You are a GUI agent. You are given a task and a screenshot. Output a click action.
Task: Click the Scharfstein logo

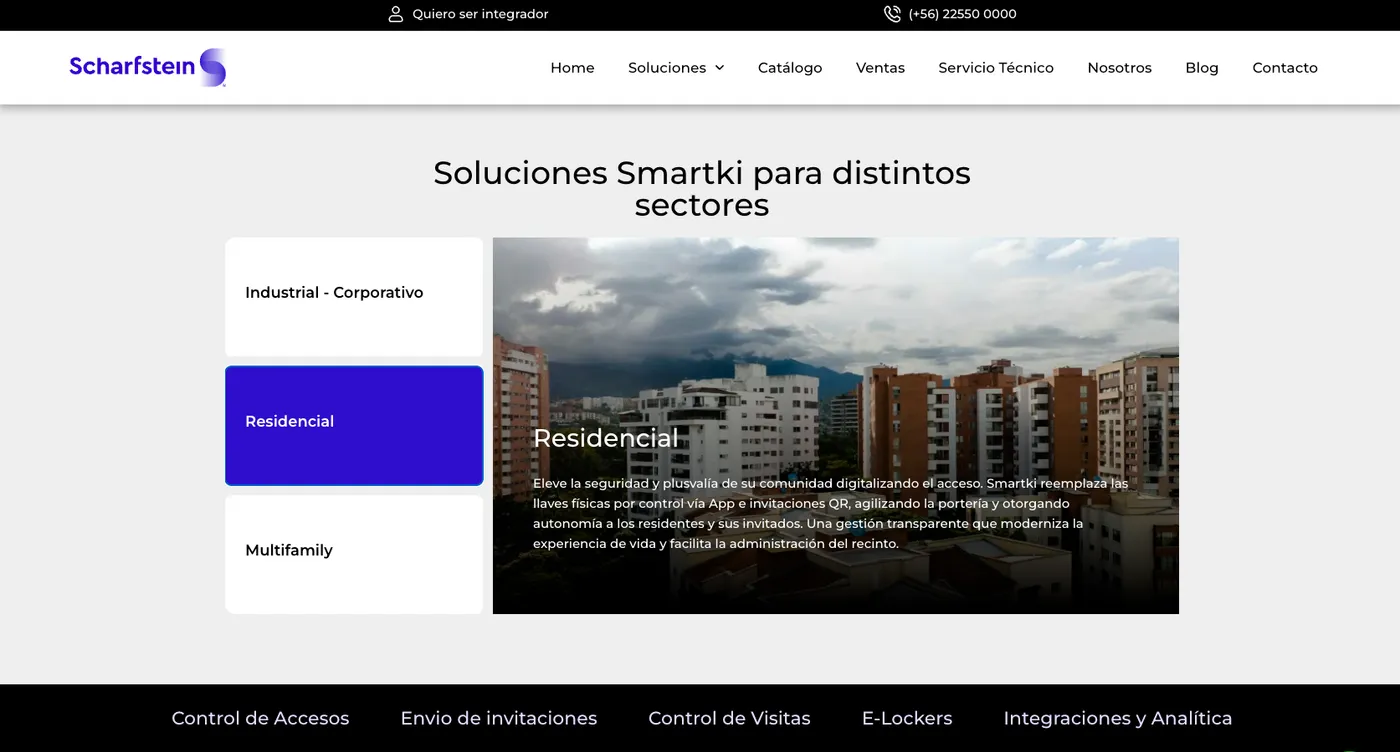click(x=148, y=67)
